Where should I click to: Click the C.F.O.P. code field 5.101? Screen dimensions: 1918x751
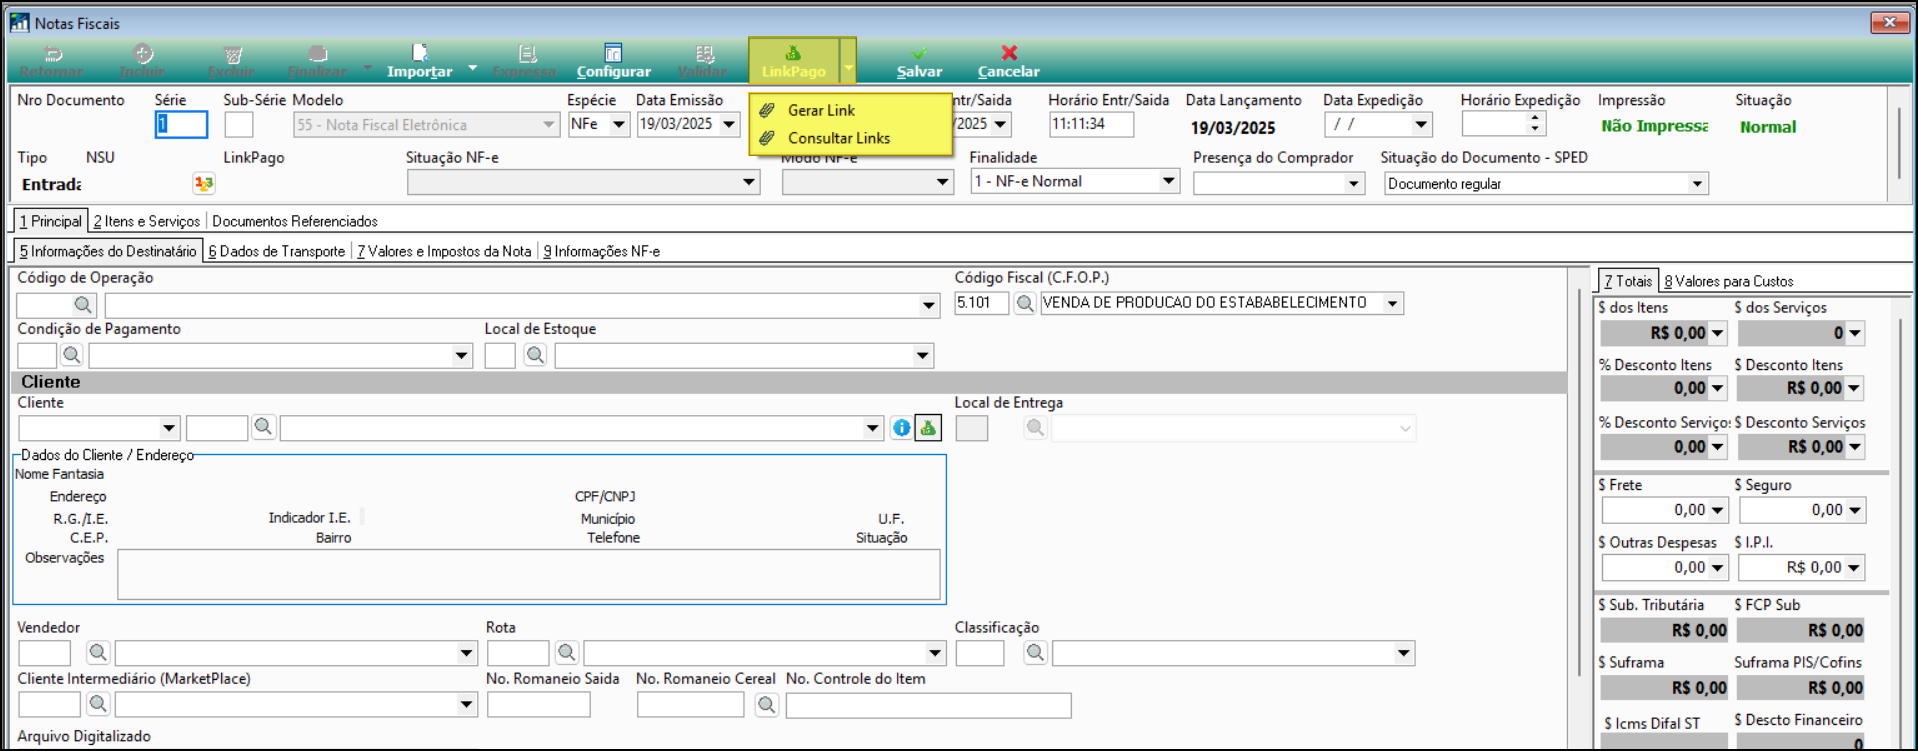[x=981, y=303]
